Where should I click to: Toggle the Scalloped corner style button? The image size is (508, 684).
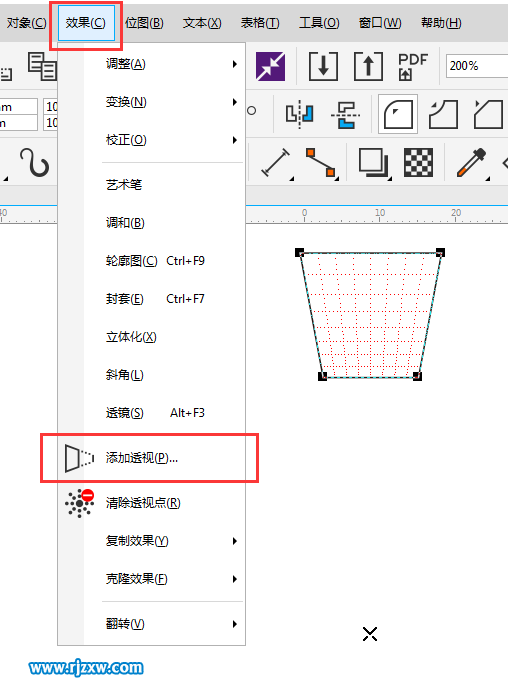pyautogui.click(x=443, y=114)
